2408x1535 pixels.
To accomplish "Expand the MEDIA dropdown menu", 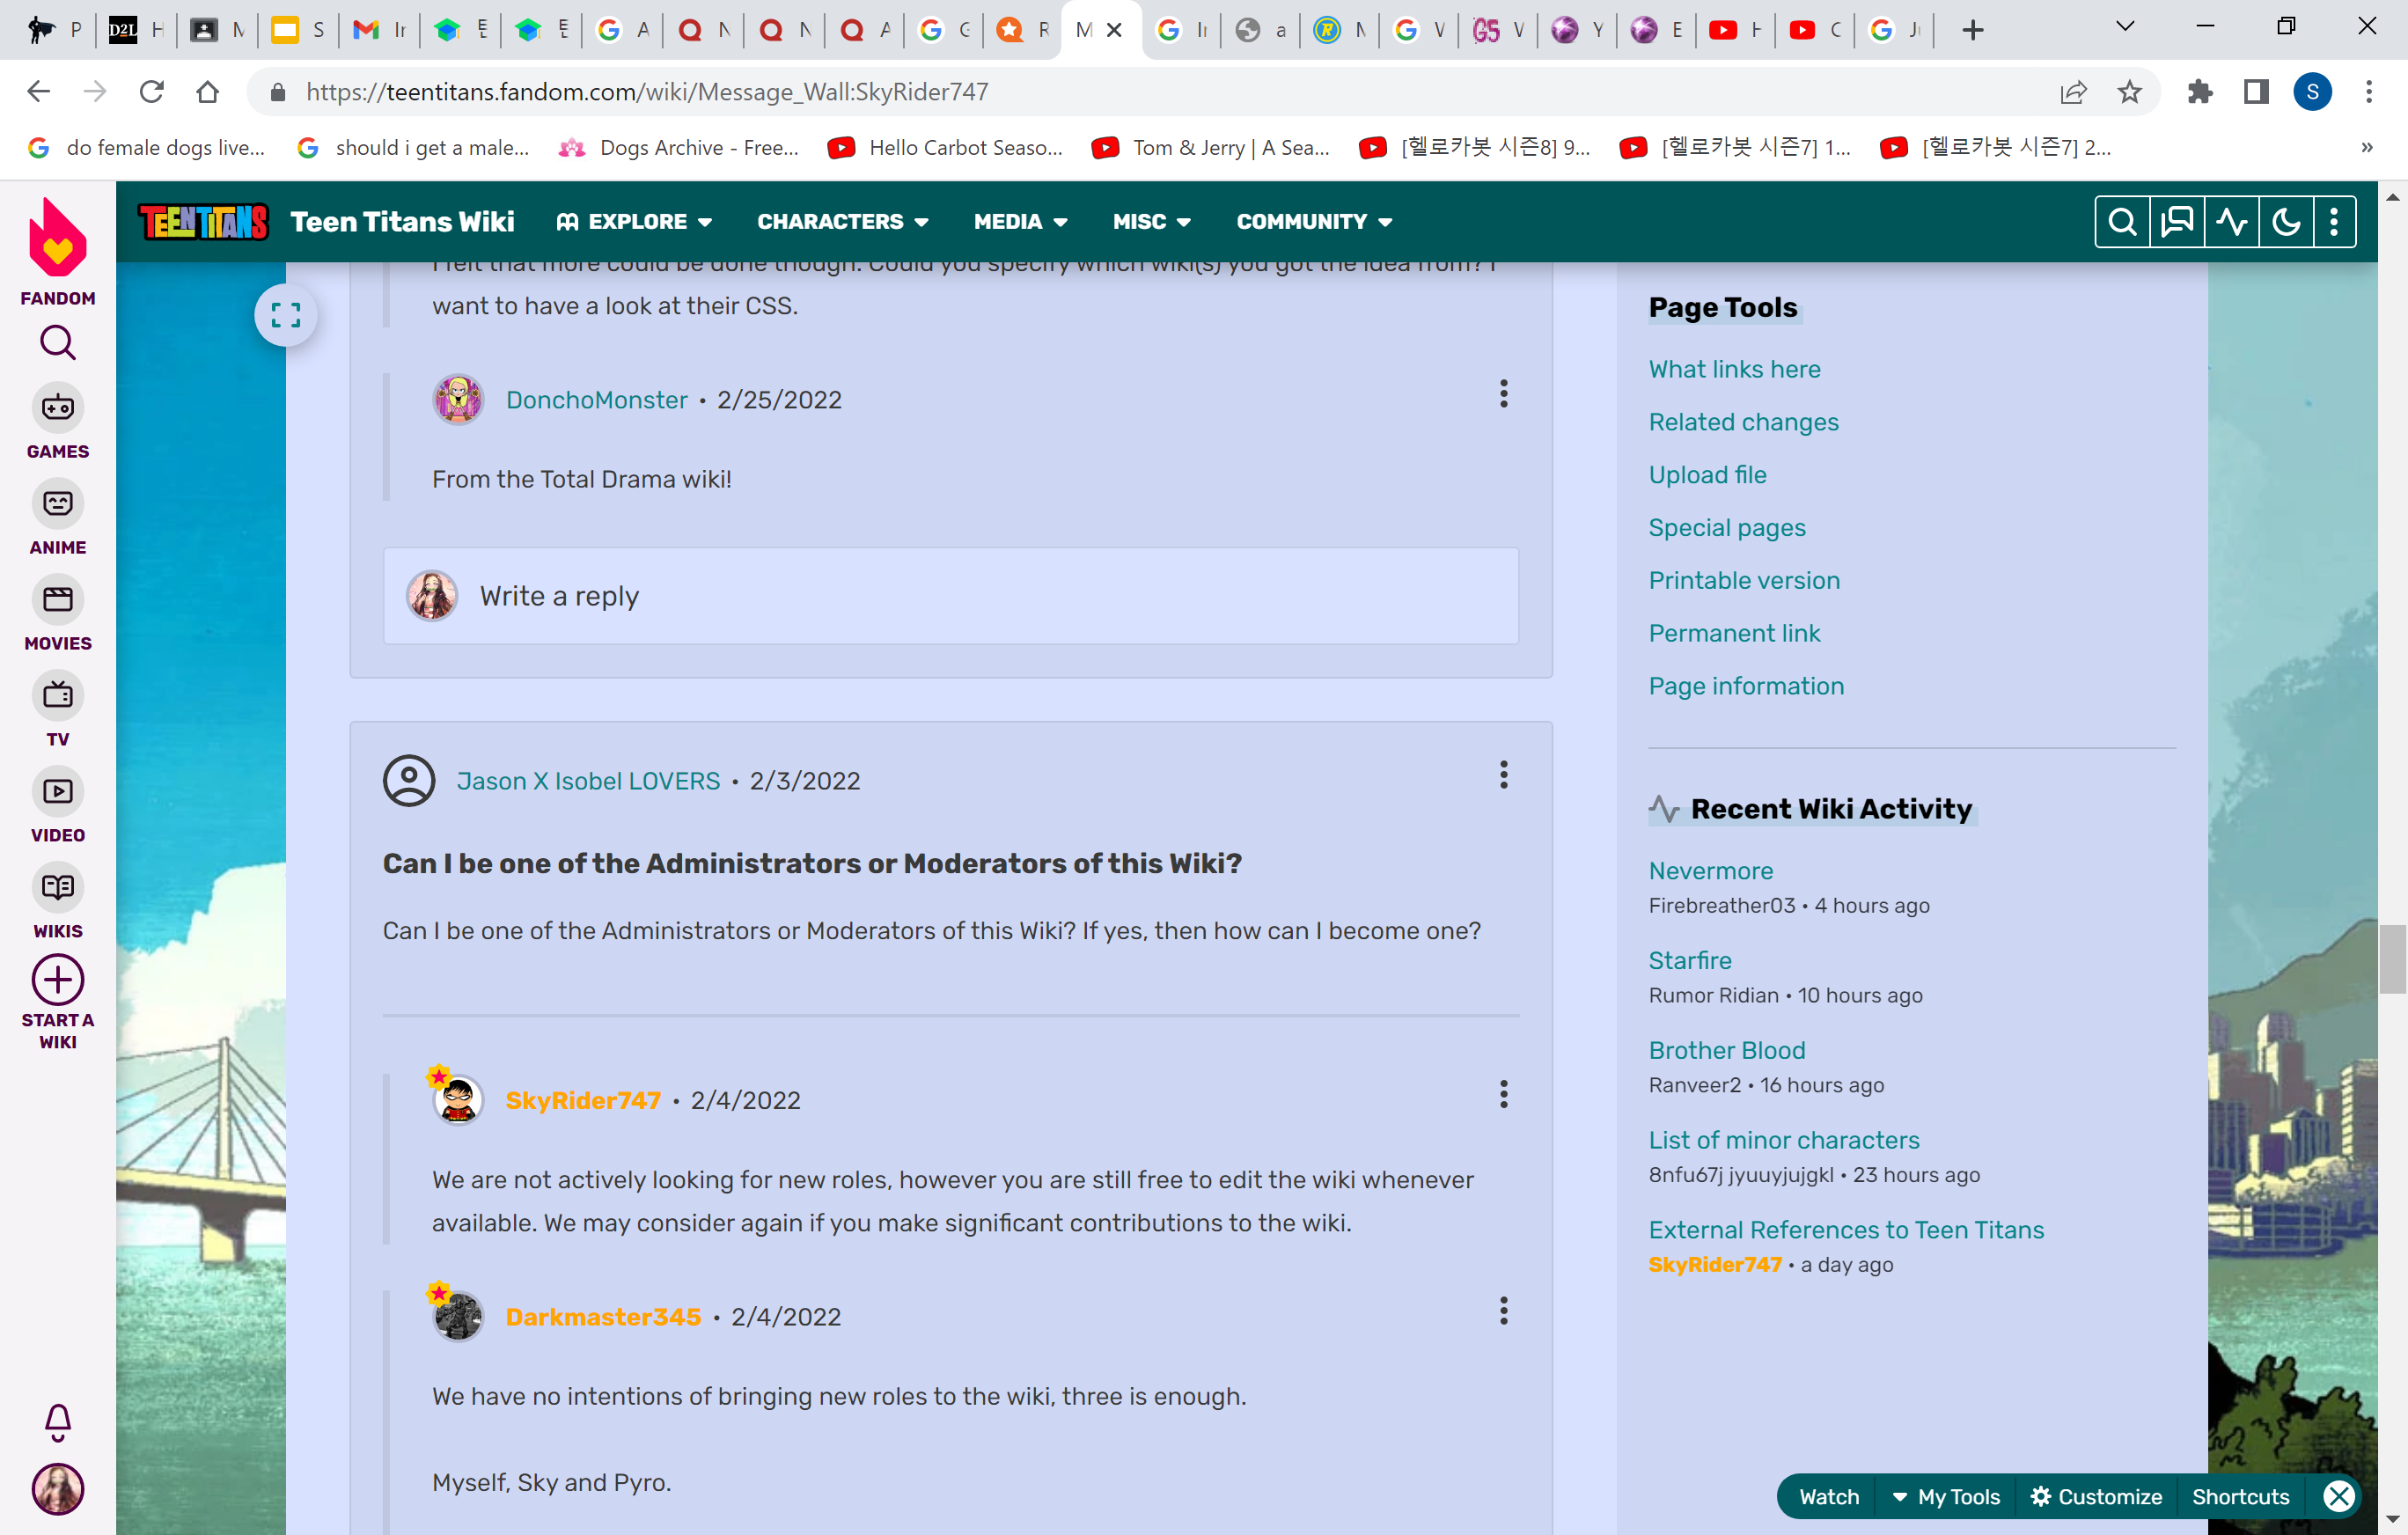I will (x=1020, y=221).
